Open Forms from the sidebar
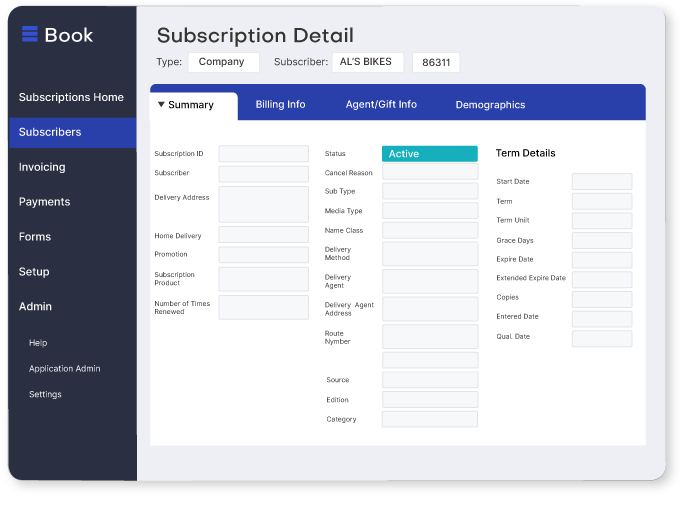The image size is (680, 520). [34, 237]
